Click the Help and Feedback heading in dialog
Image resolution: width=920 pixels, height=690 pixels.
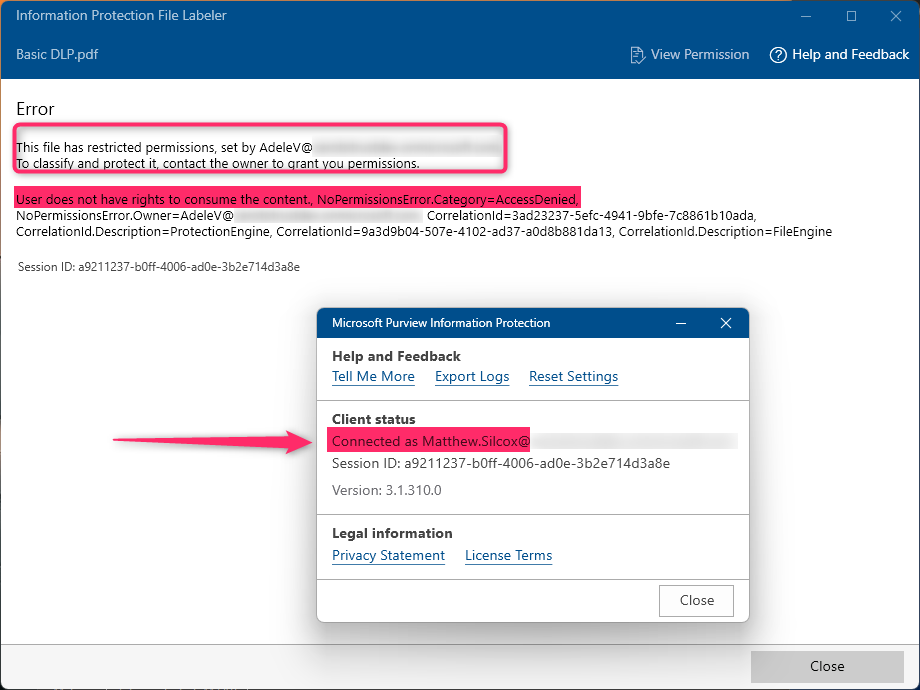(x=396, y=357)
